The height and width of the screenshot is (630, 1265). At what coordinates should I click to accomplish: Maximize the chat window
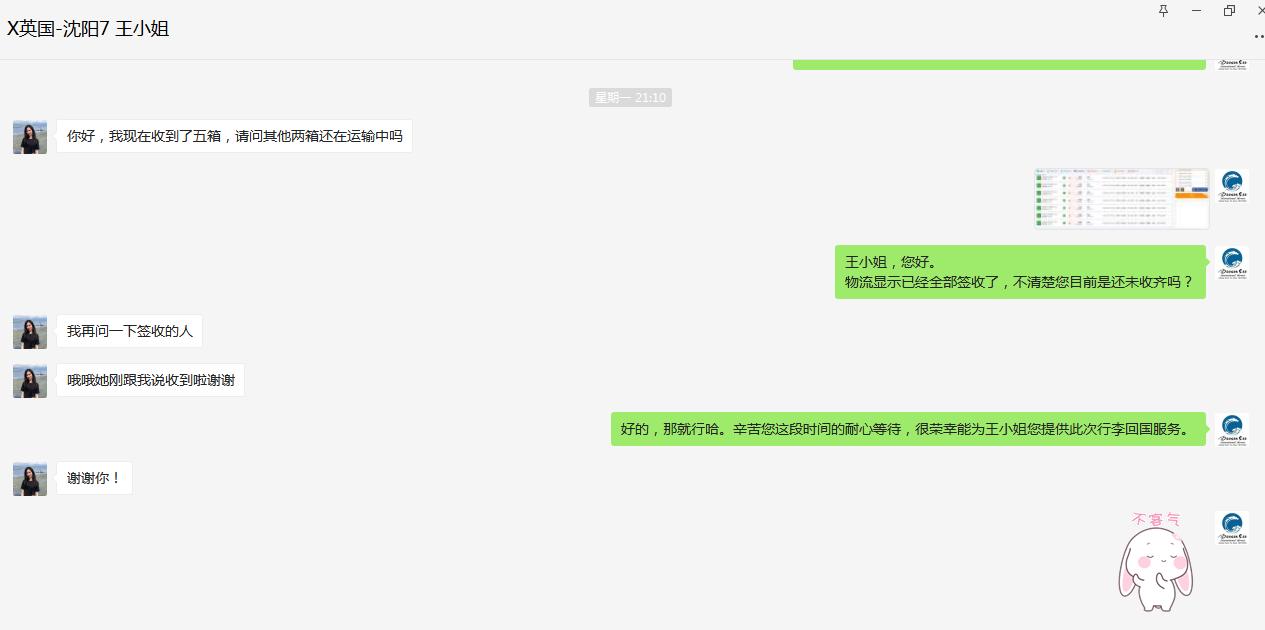coord(1229,11)
